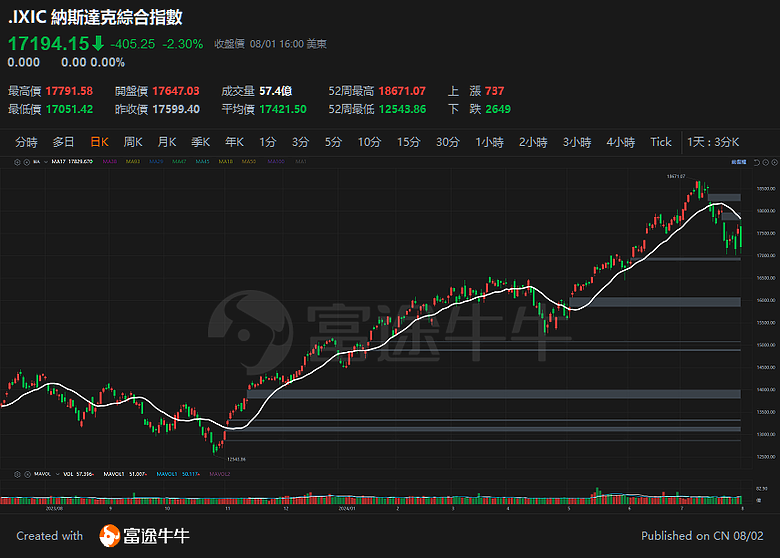Viewport: 780px width, 558px height.
Task: Click the rightmost circle chart icon
Action: [775, 162]
